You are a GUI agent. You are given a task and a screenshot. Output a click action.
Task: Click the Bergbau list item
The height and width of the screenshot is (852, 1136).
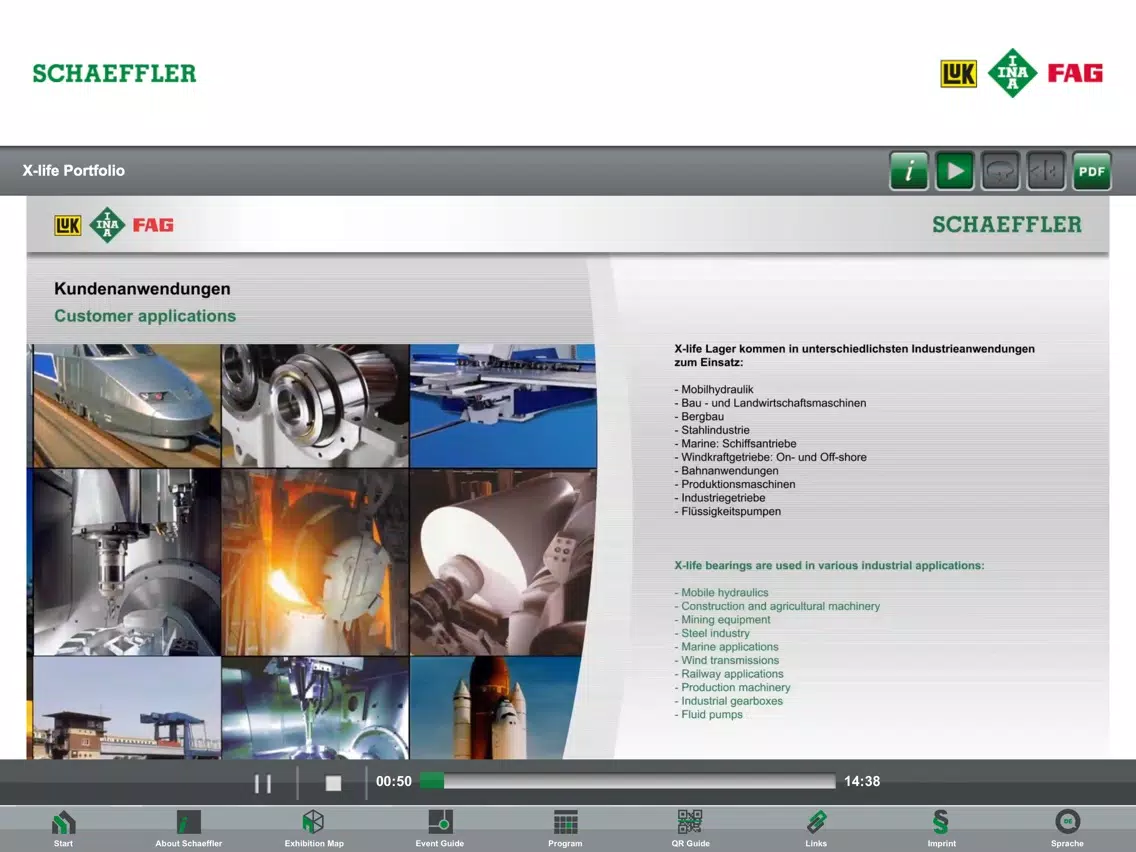coord(699,417)
